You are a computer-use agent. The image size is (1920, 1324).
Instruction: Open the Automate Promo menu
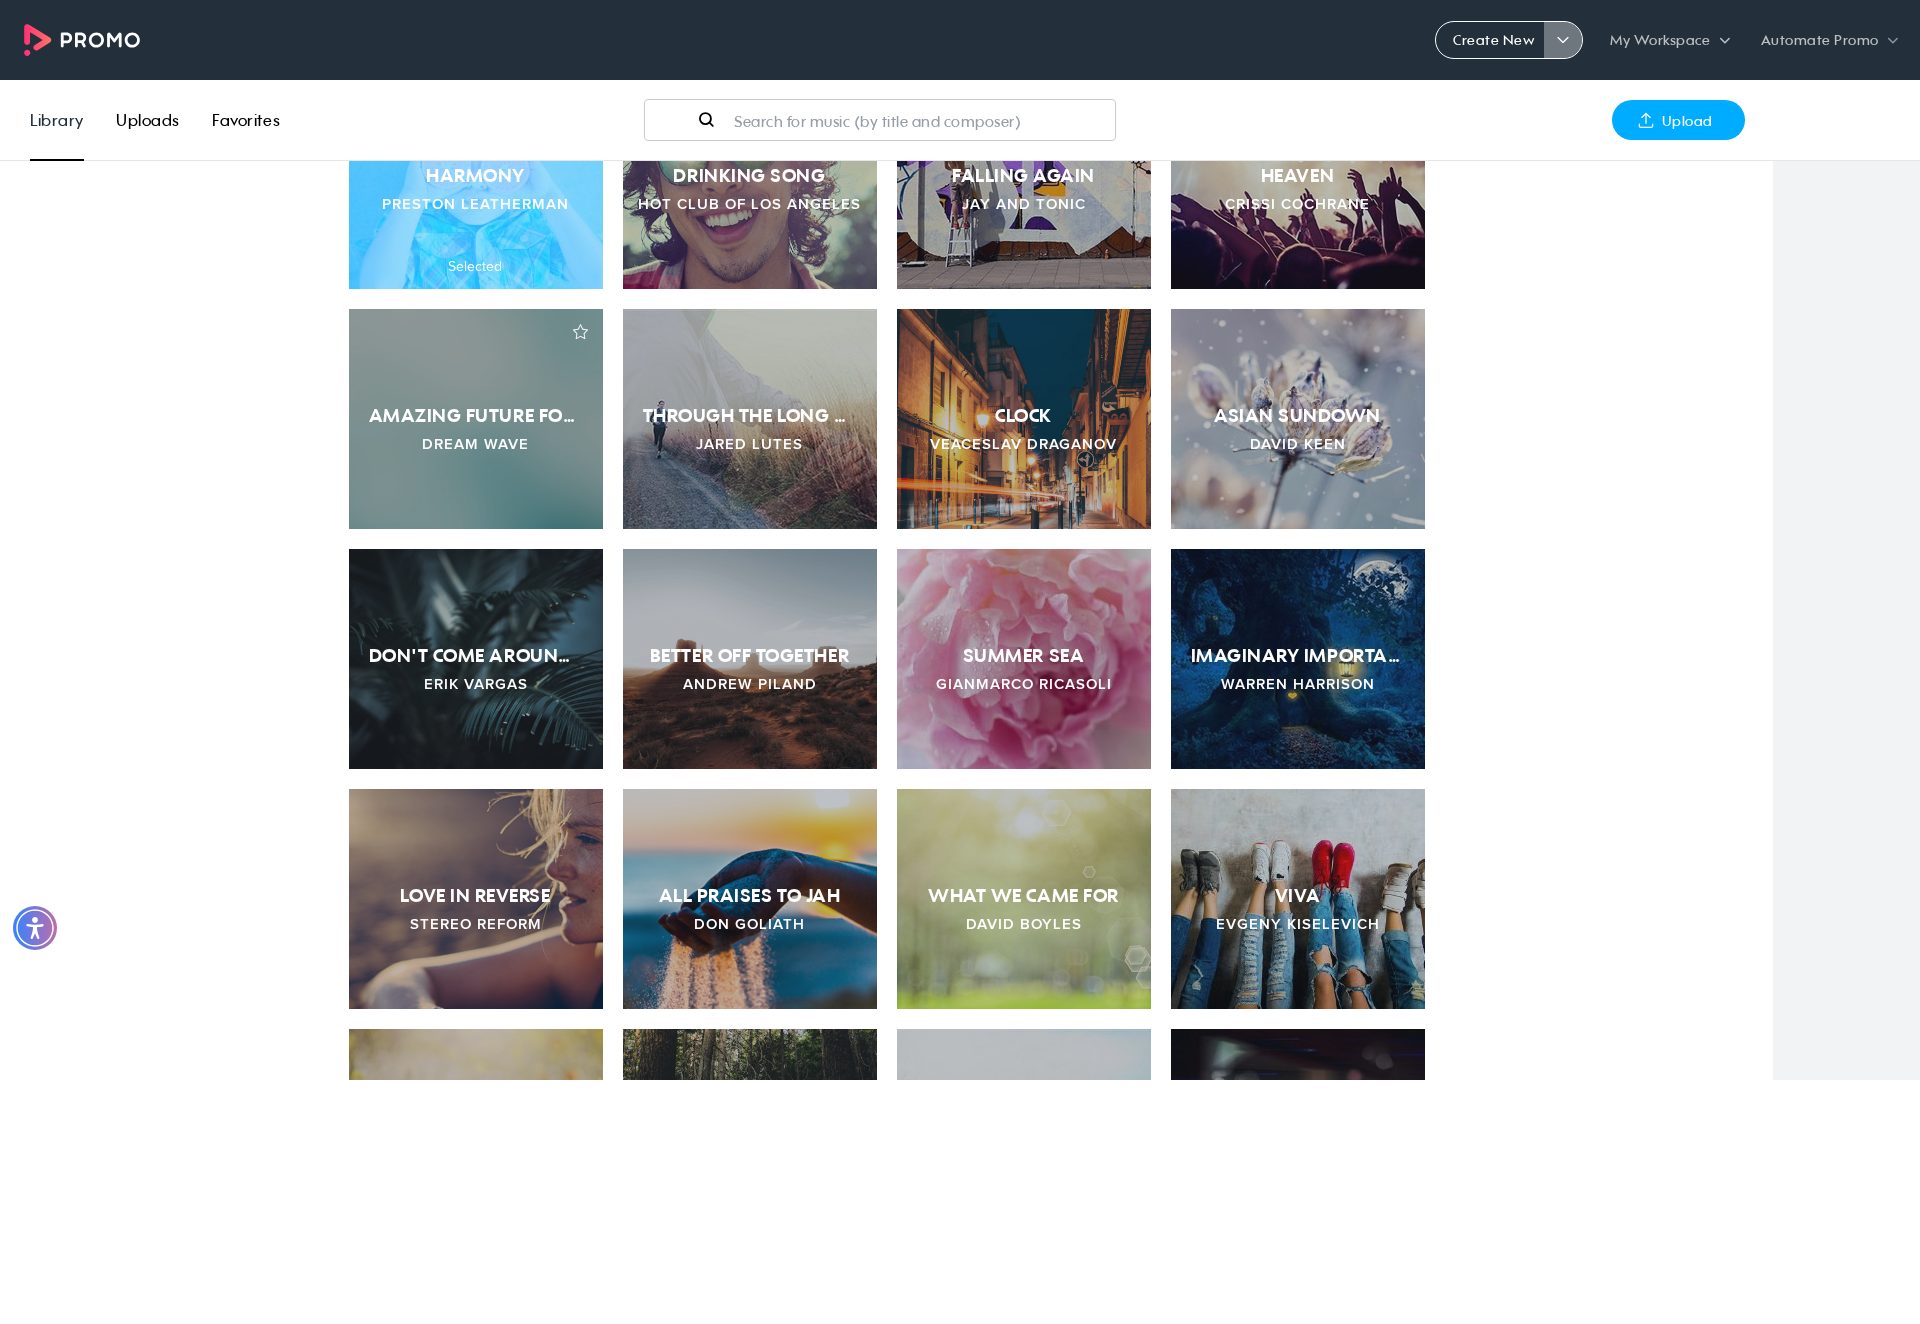tap(1829, 40)
